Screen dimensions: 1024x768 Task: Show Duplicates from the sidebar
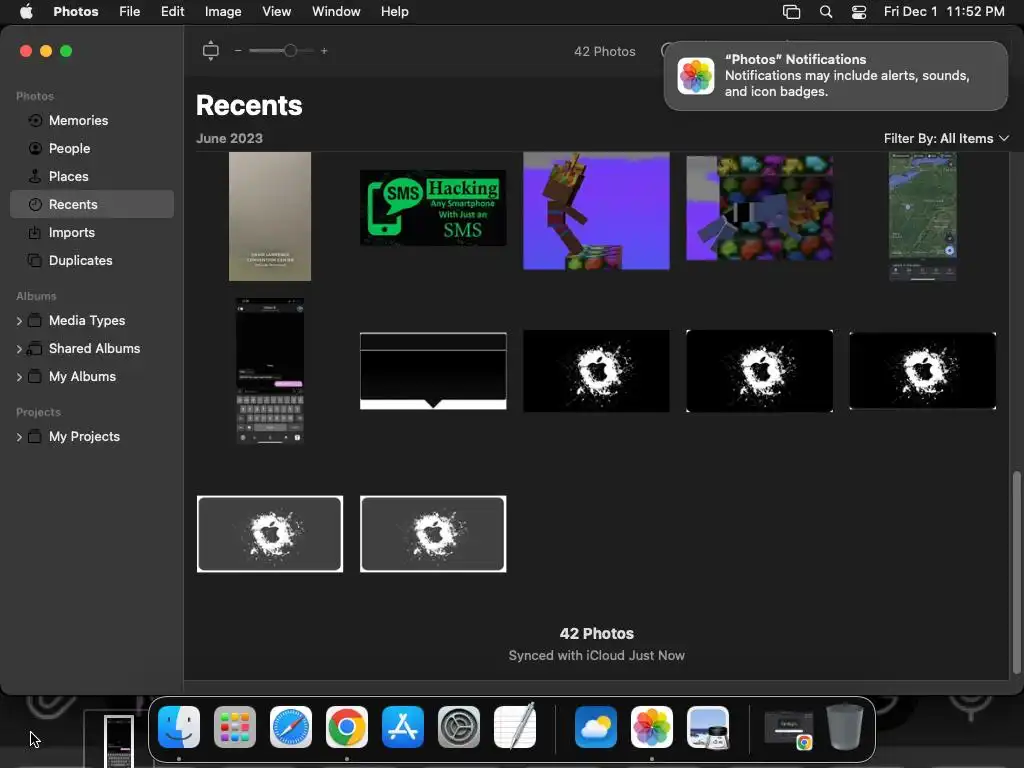click(x=91, y=261)
